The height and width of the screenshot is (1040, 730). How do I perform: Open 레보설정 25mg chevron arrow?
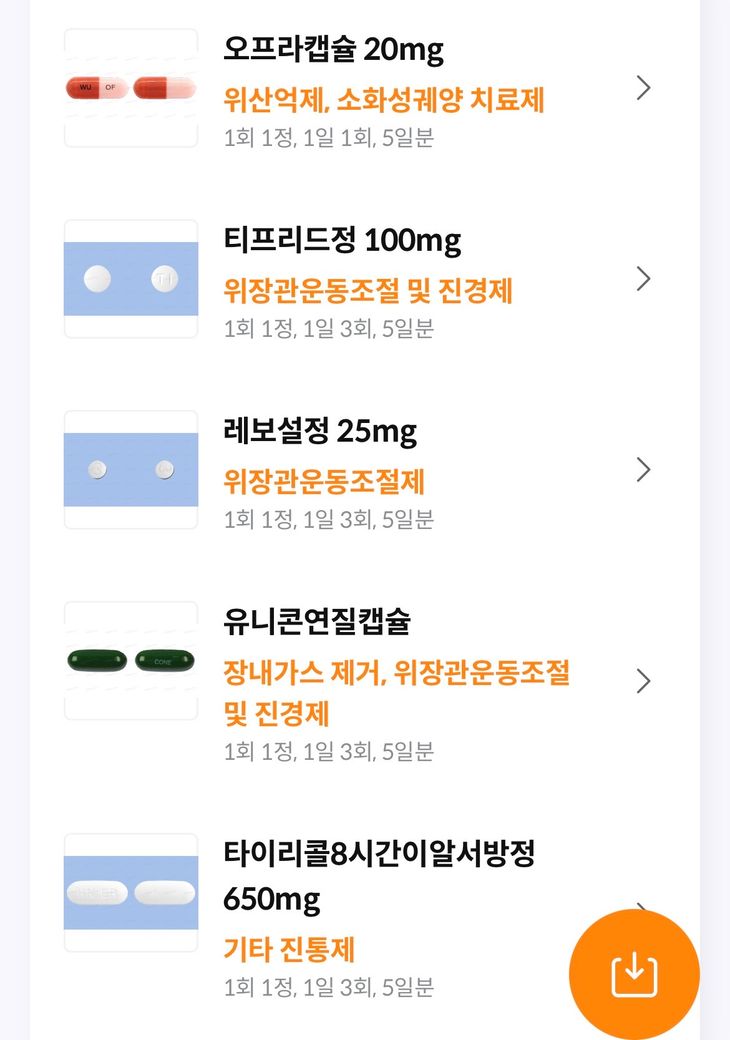pos(643,470)
